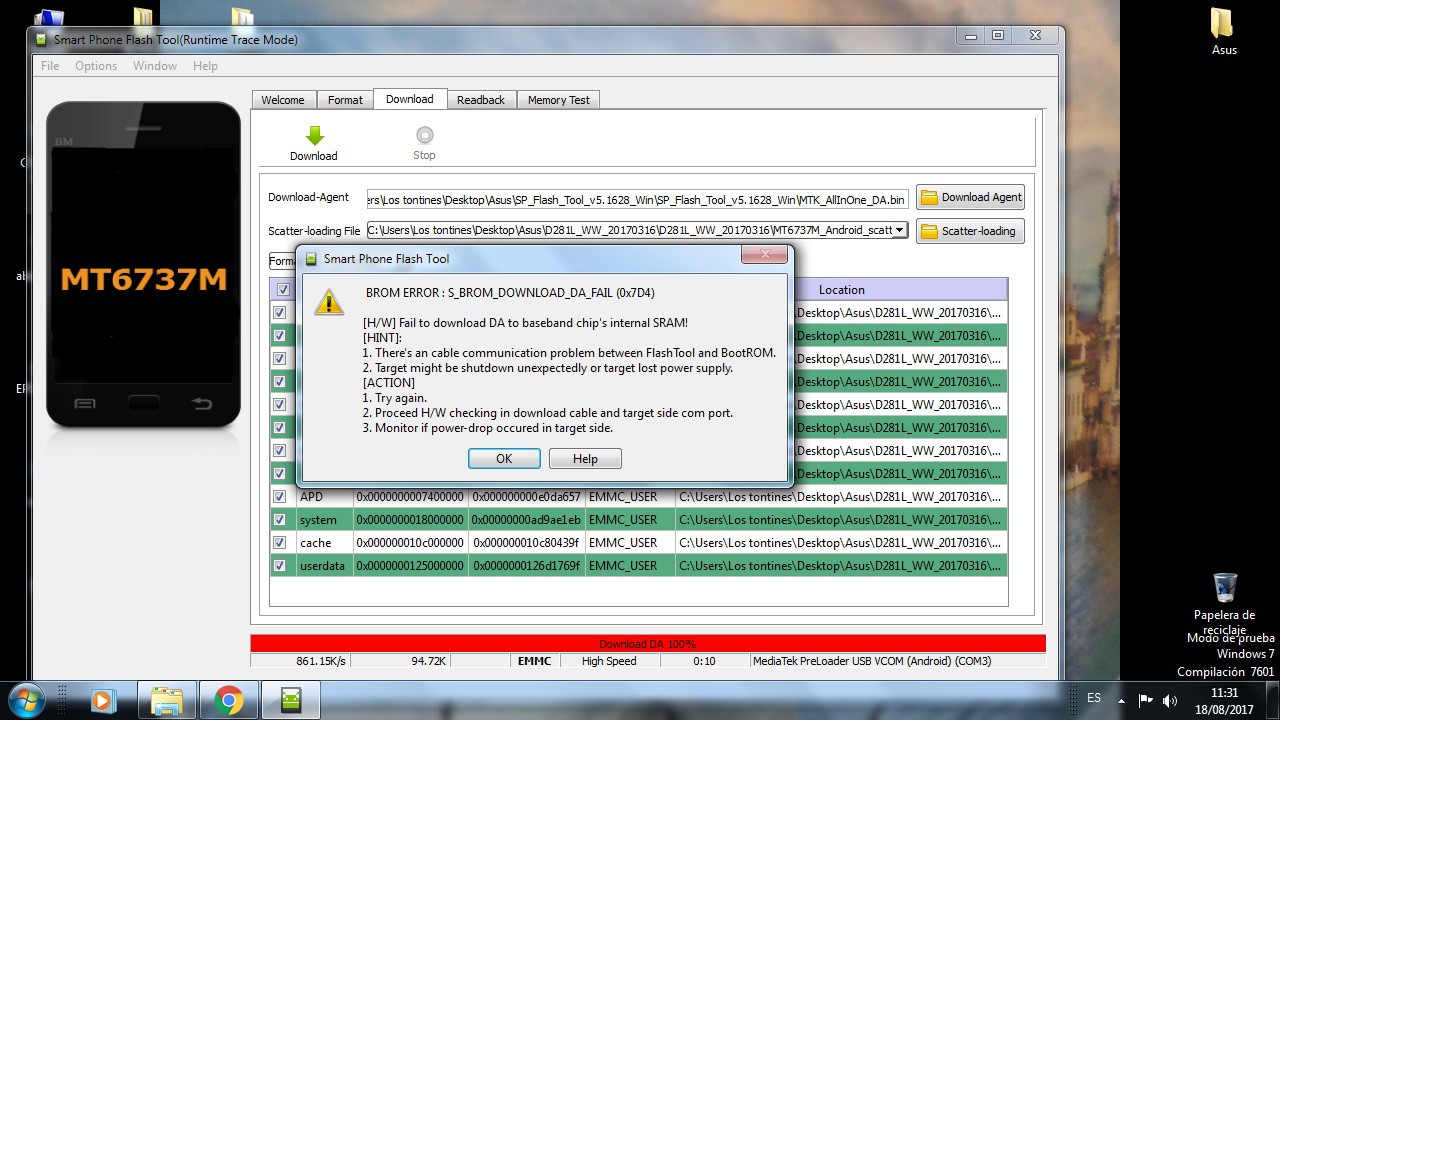Expand the Scatter-loading File dropdown
The height and width of the screenshot is (1160, 1436).
pyautogui.click(x=899, y=230)
